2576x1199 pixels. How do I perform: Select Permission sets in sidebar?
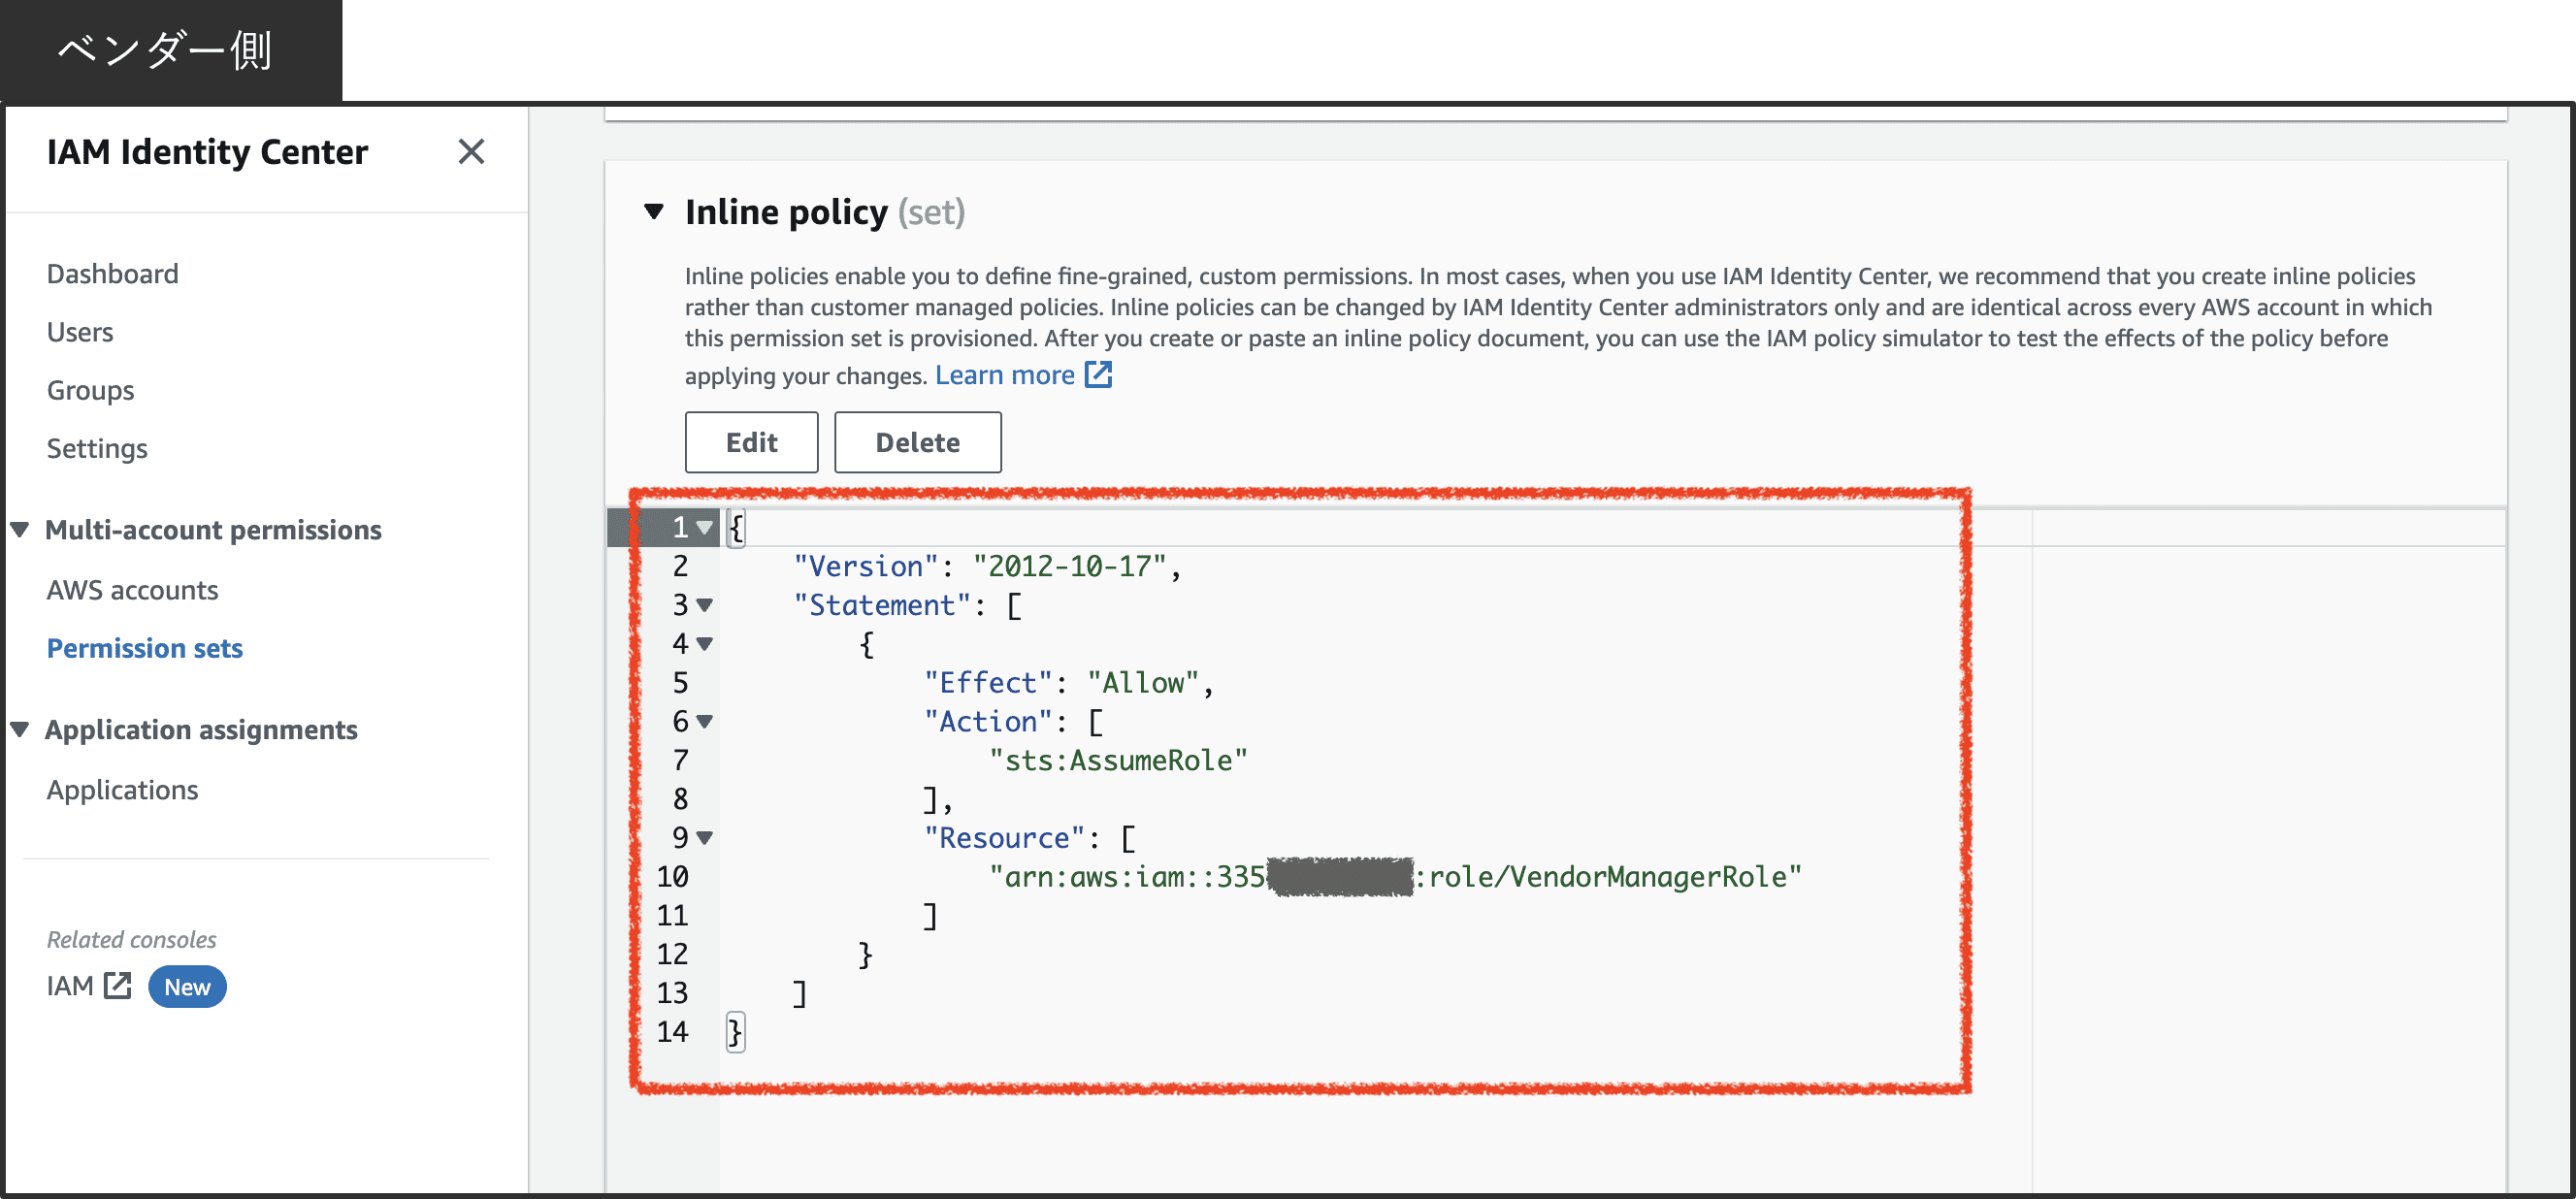tap(145, 648)
